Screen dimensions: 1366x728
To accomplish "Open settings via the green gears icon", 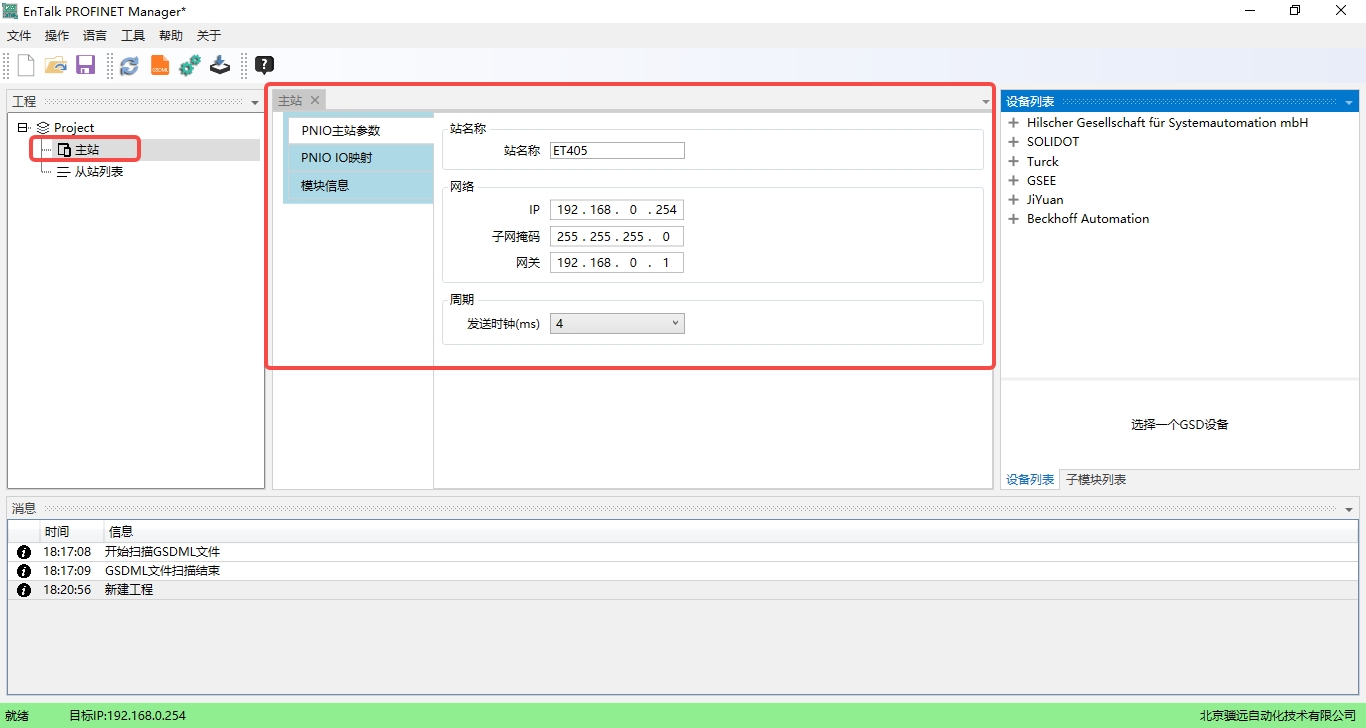I will click(190, 66).
